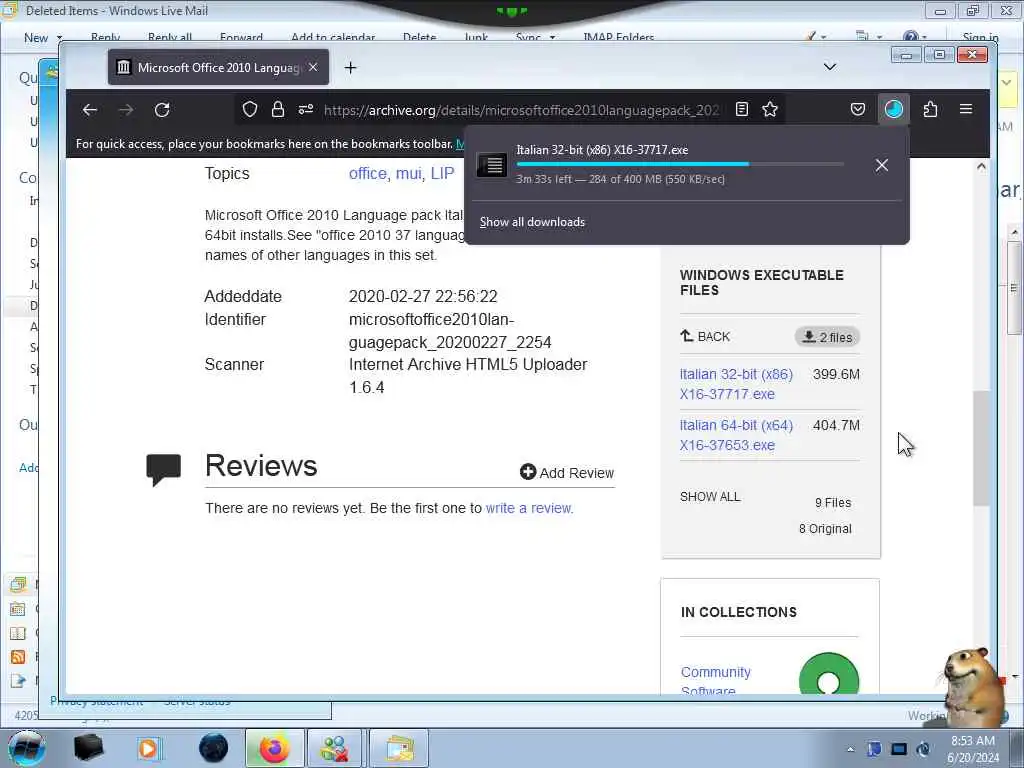1024x768 pixels.
Task: Download Italian 64-bit (x64) X16-37653.exe
Action: tap(736, 435)
